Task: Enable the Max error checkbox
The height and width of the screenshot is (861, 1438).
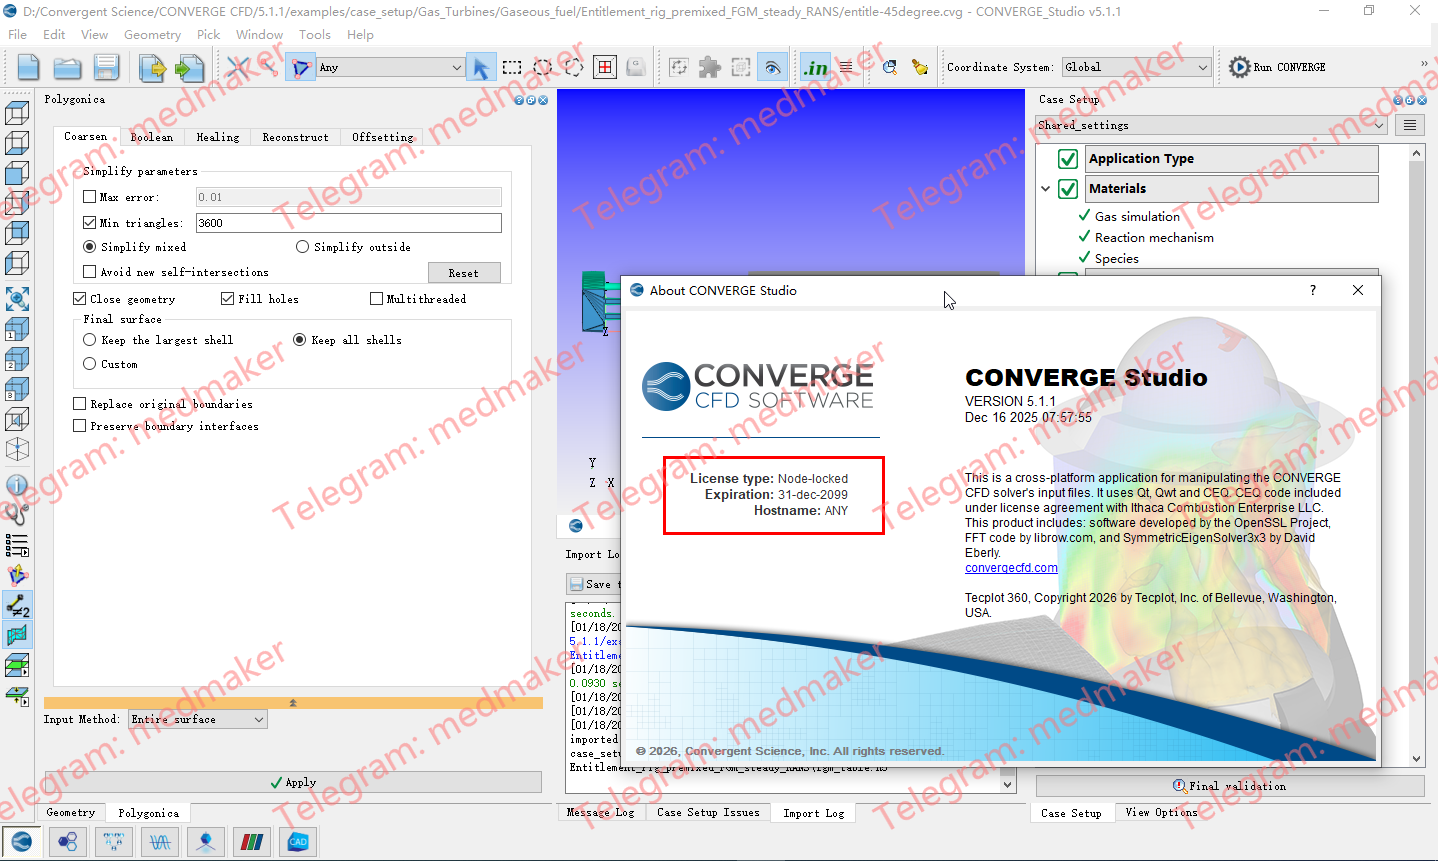Action: pyautogui.click(x=89, y=196)
